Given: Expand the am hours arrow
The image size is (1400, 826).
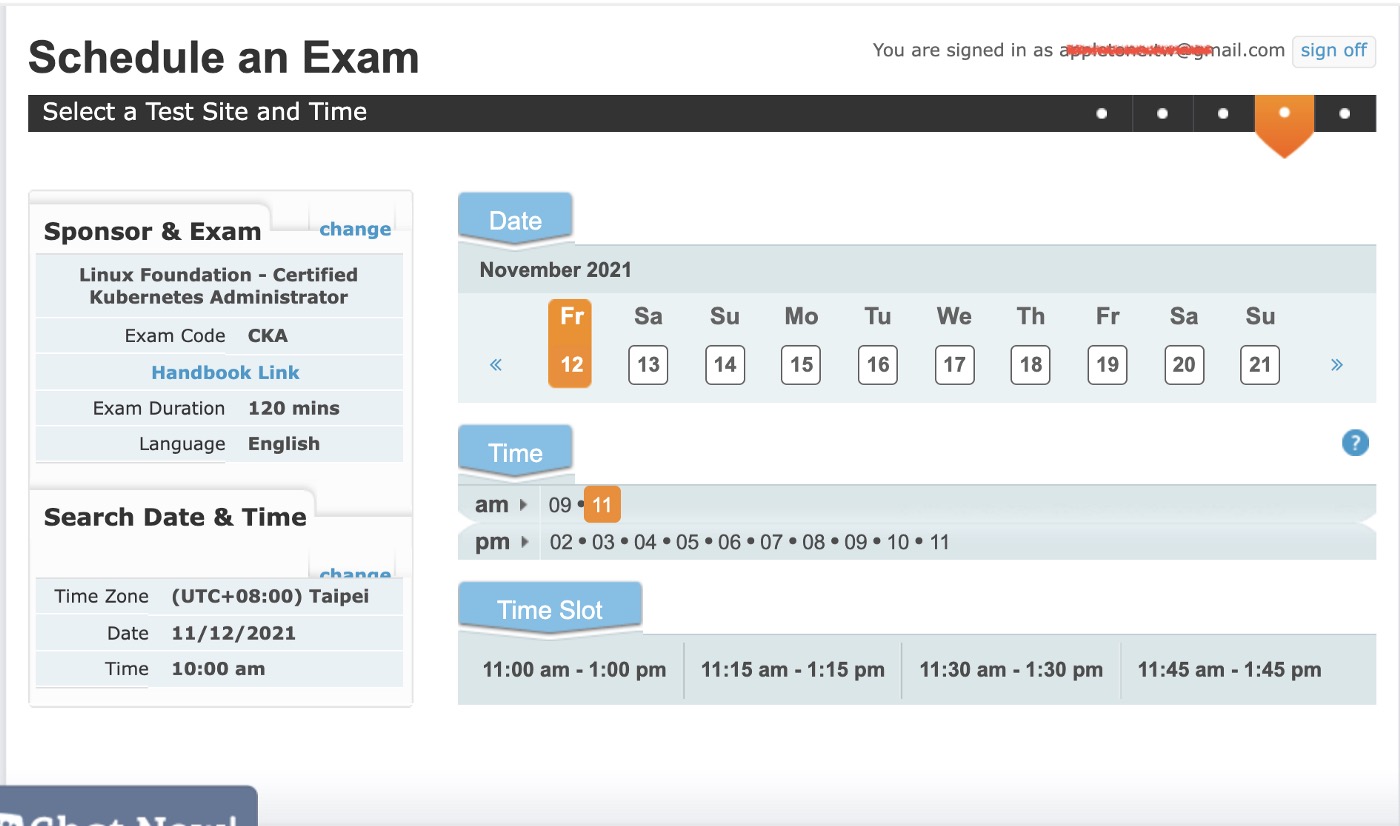Looking at the screenshot, I should click(522, 505).
